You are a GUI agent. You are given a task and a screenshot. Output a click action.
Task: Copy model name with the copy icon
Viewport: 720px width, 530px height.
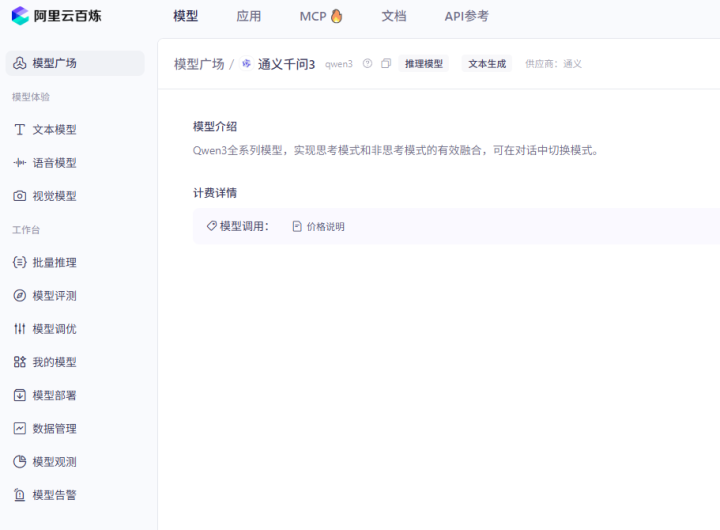pos(386,64)
